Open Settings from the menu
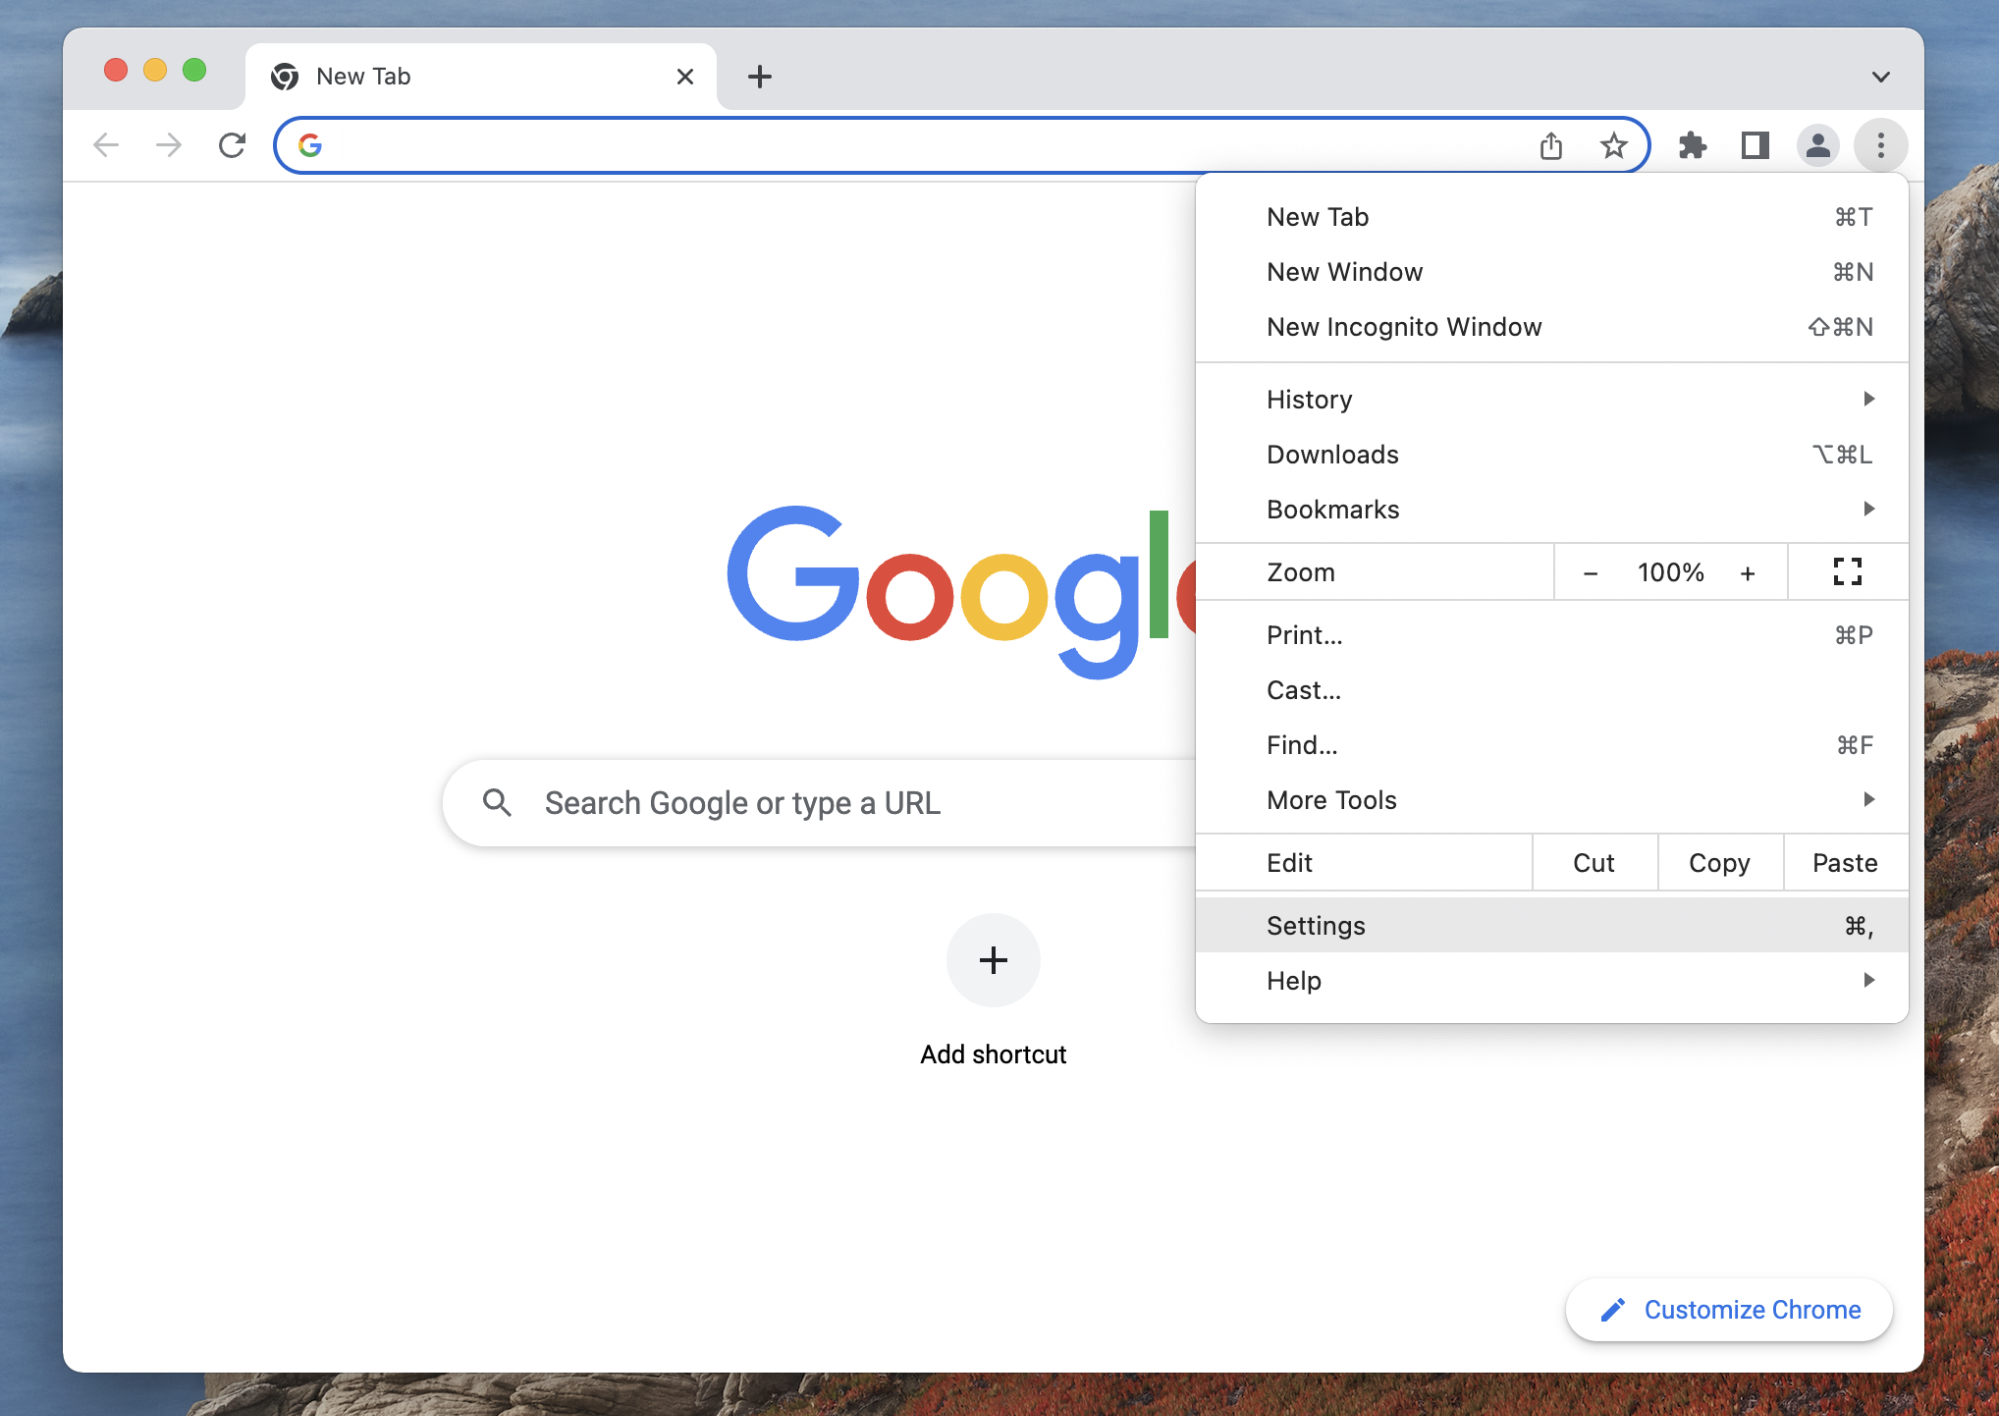Image resolution: width=1999 pixels, height=1416 pixels. [x=1552, y=926]
